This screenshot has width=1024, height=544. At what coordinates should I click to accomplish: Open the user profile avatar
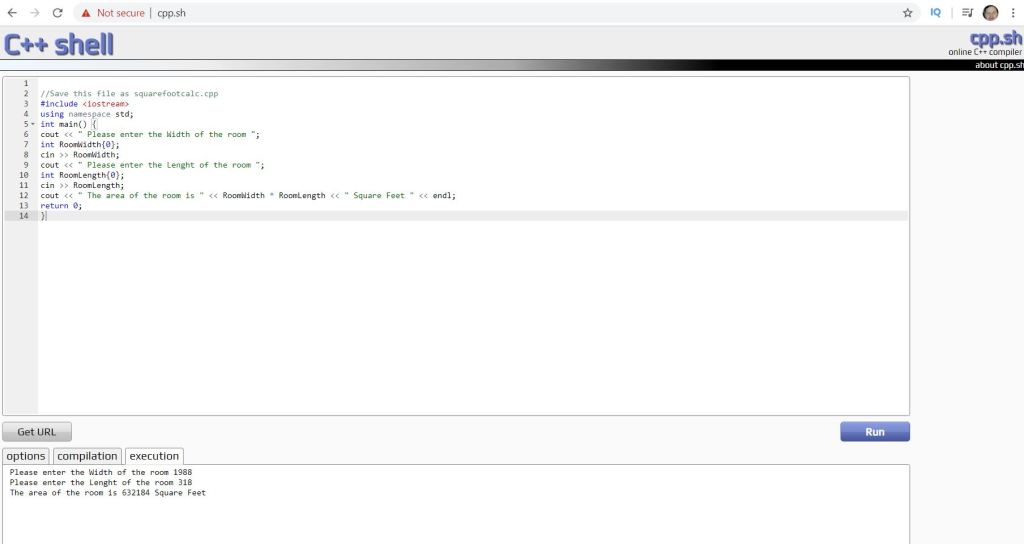990,13
